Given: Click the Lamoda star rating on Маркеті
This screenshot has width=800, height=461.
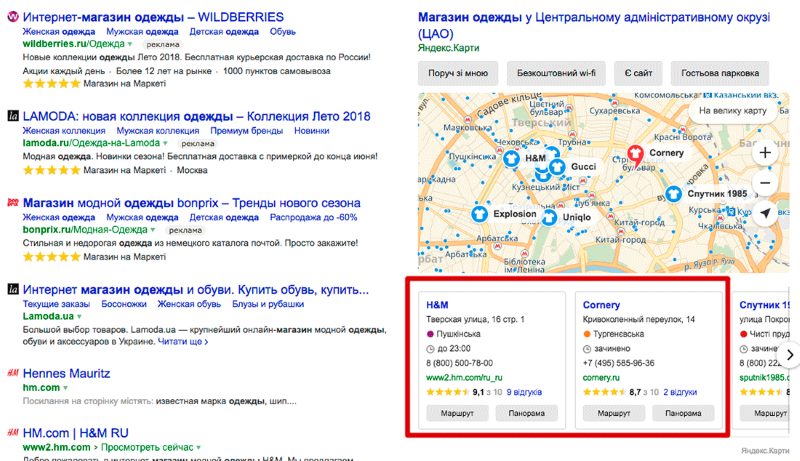Looking at the screenshot, I should tap(52, 170).
